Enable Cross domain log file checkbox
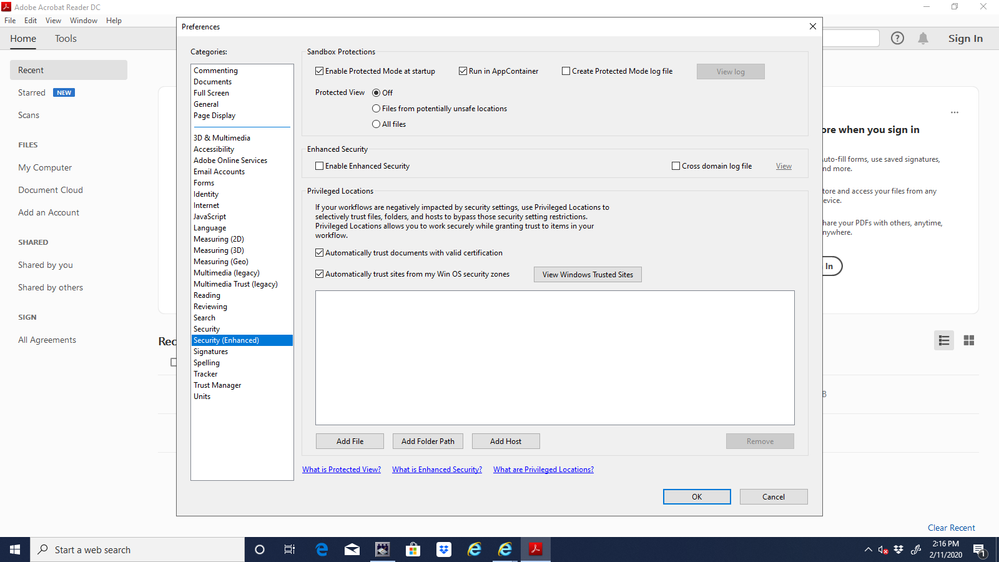Screen dimensions: 999x562 pos(675,166)
